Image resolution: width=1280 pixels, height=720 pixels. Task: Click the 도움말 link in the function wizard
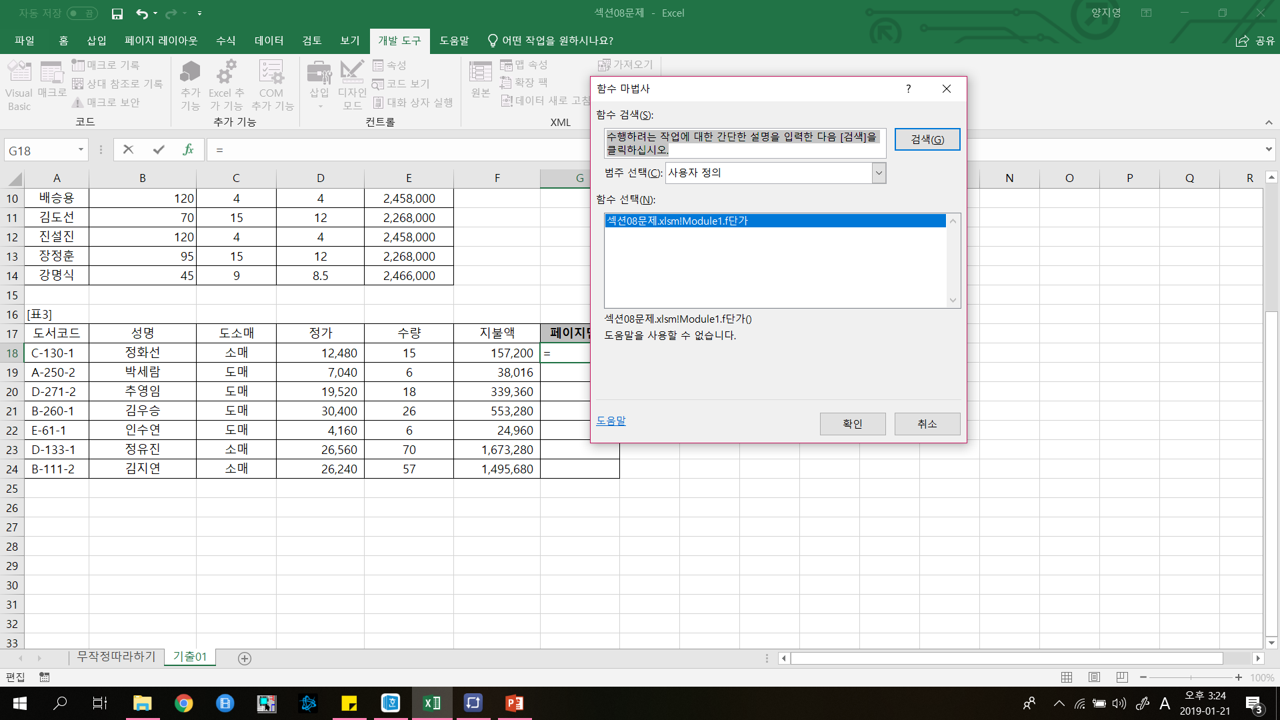coord(611,421)
